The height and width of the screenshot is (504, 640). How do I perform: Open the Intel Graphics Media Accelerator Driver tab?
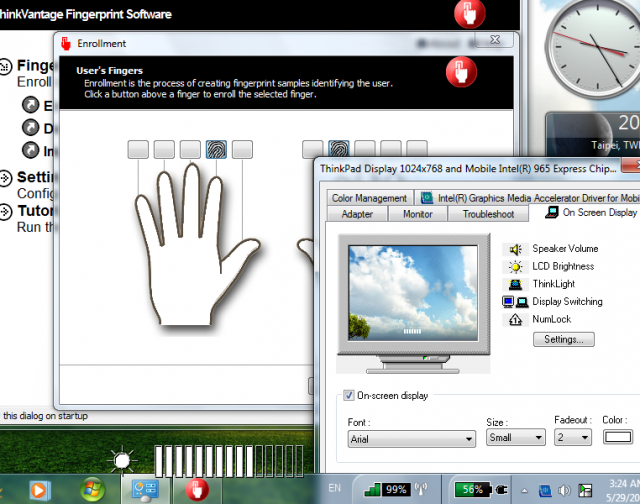pyautogui.click(x=527, y=198)
